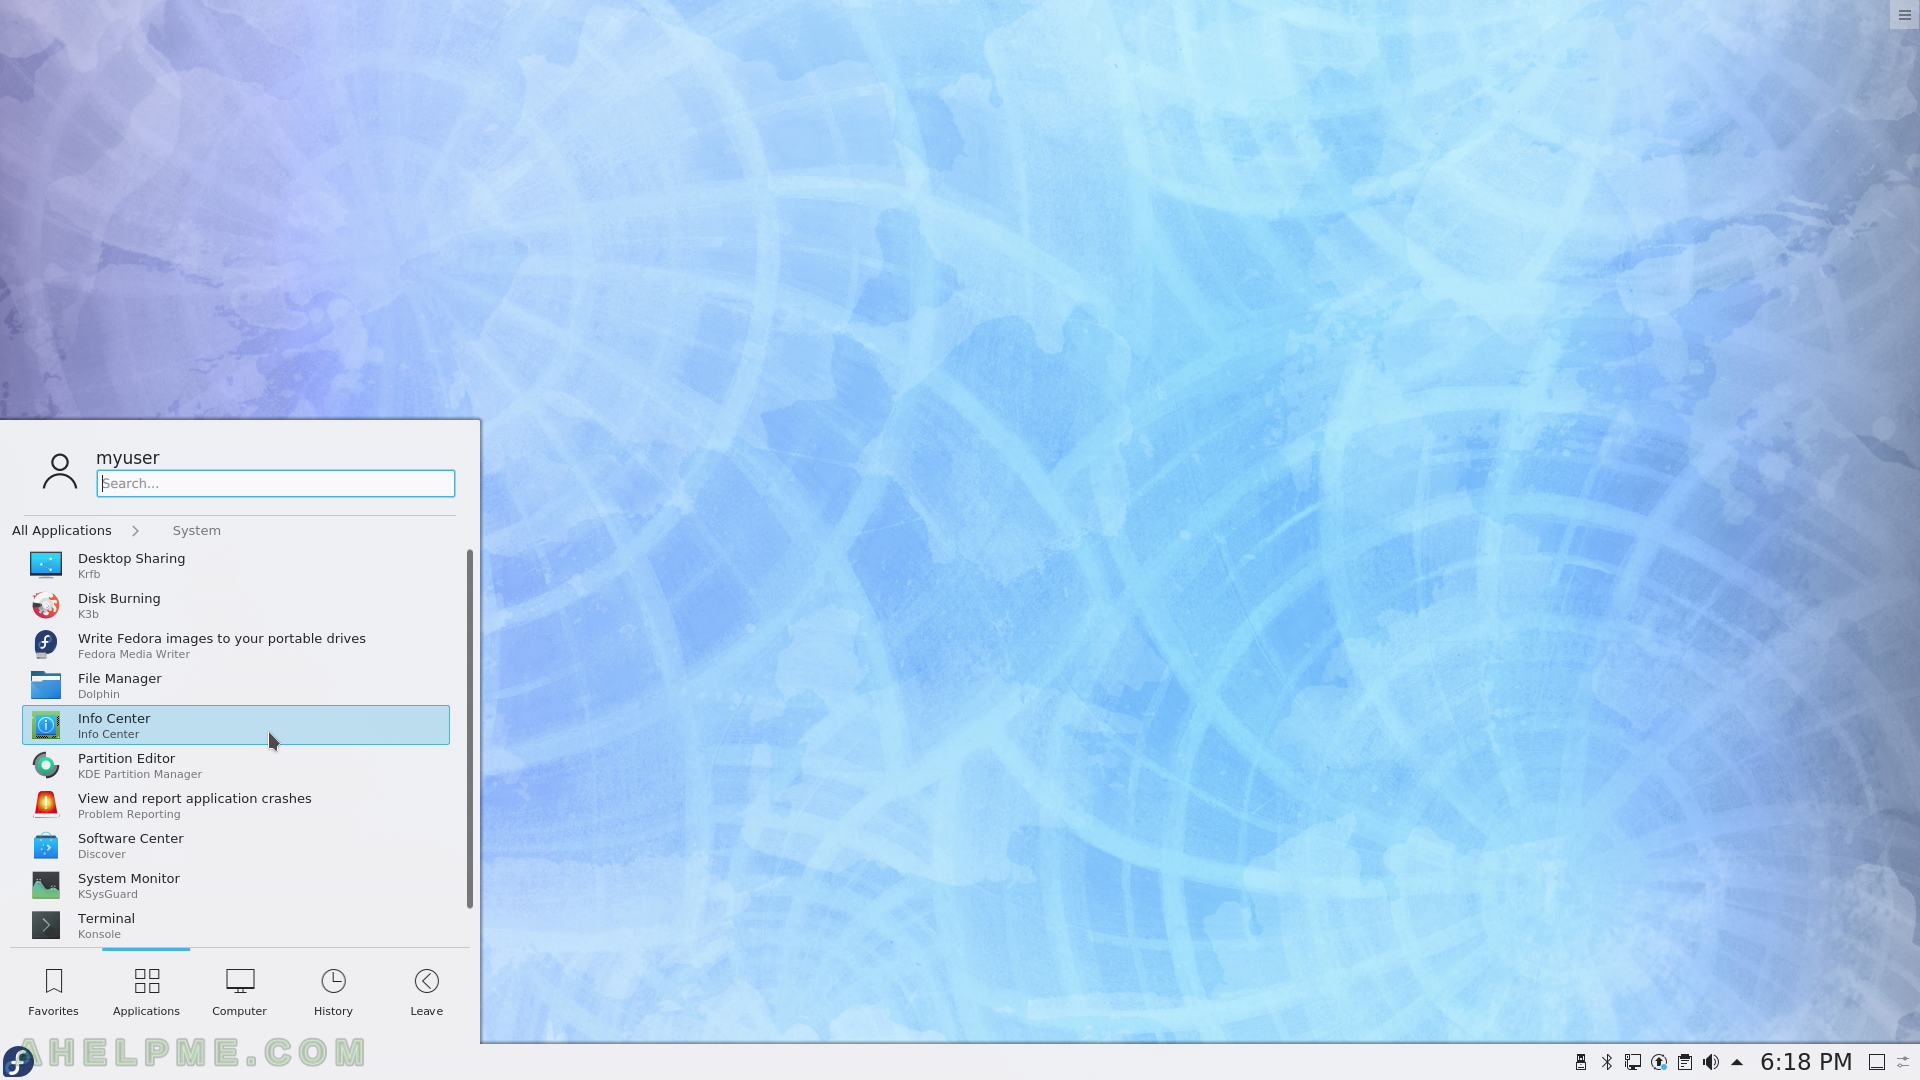The image size is (1920, 1080).
Task: Open KDE Partition Manager icon
Action: point(45,765)
